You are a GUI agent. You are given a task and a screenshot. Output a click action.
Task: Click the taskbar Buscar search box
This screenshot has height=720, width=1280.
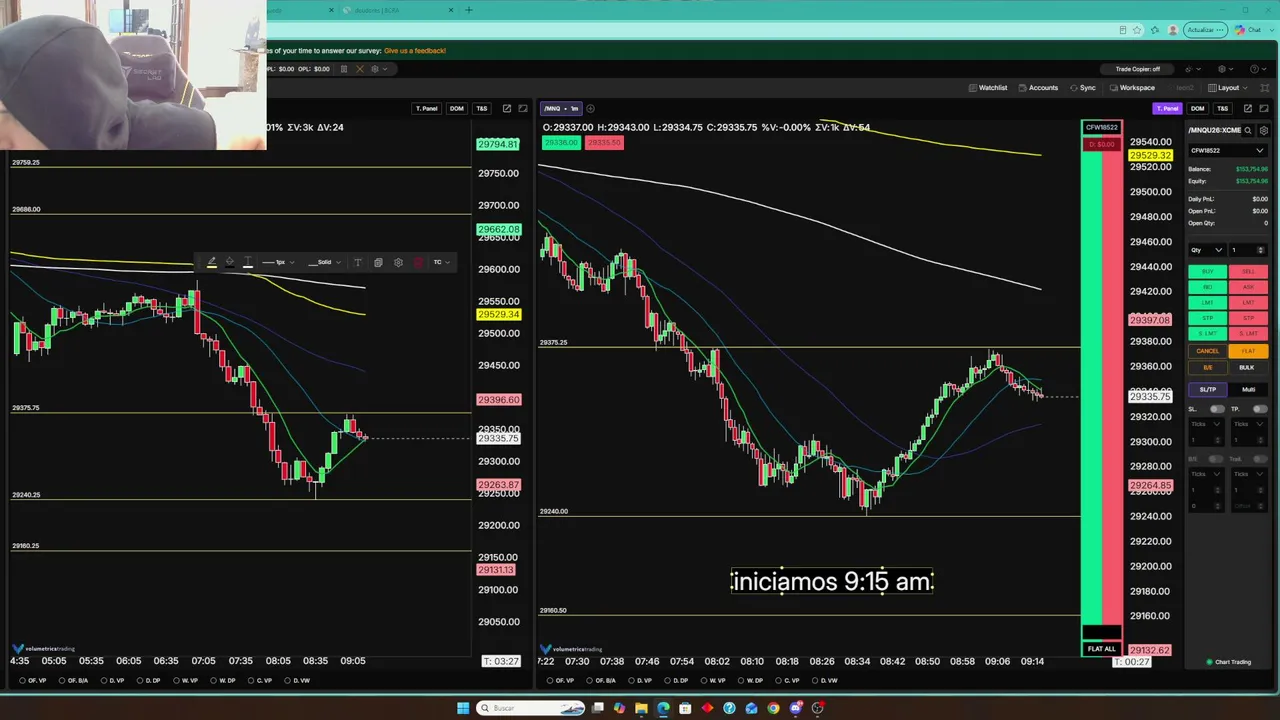(x=528, y=708)
